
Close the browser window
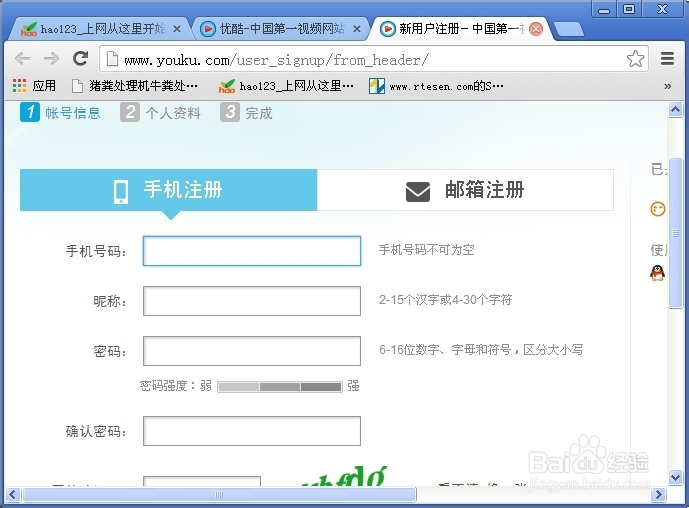pos(662,9)
